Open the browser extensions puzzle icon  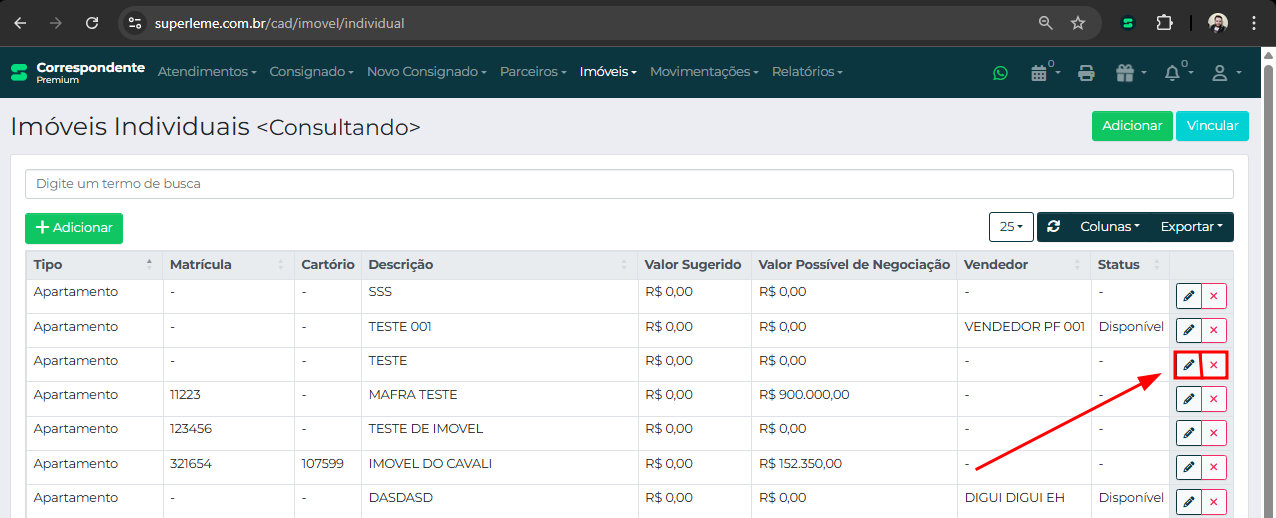(1164, 23)
